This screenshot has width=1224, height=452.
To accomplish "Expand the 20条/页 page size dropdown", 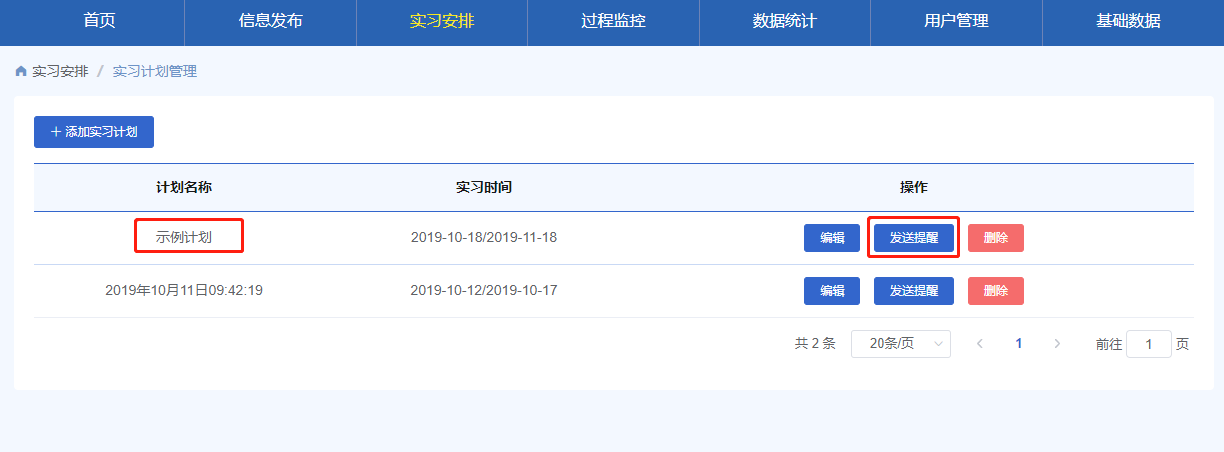I will [901, 344].
